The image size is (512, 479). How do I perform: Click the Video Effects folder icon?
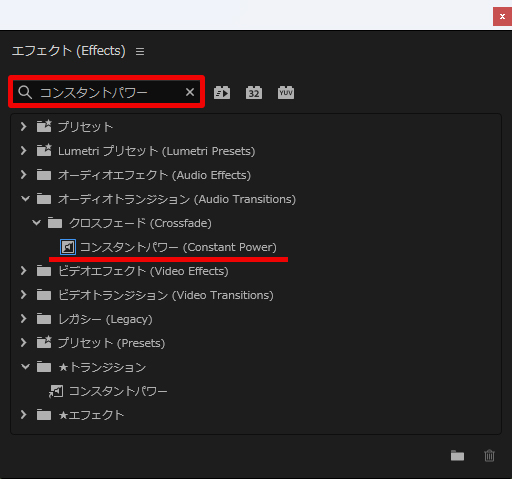44,271
